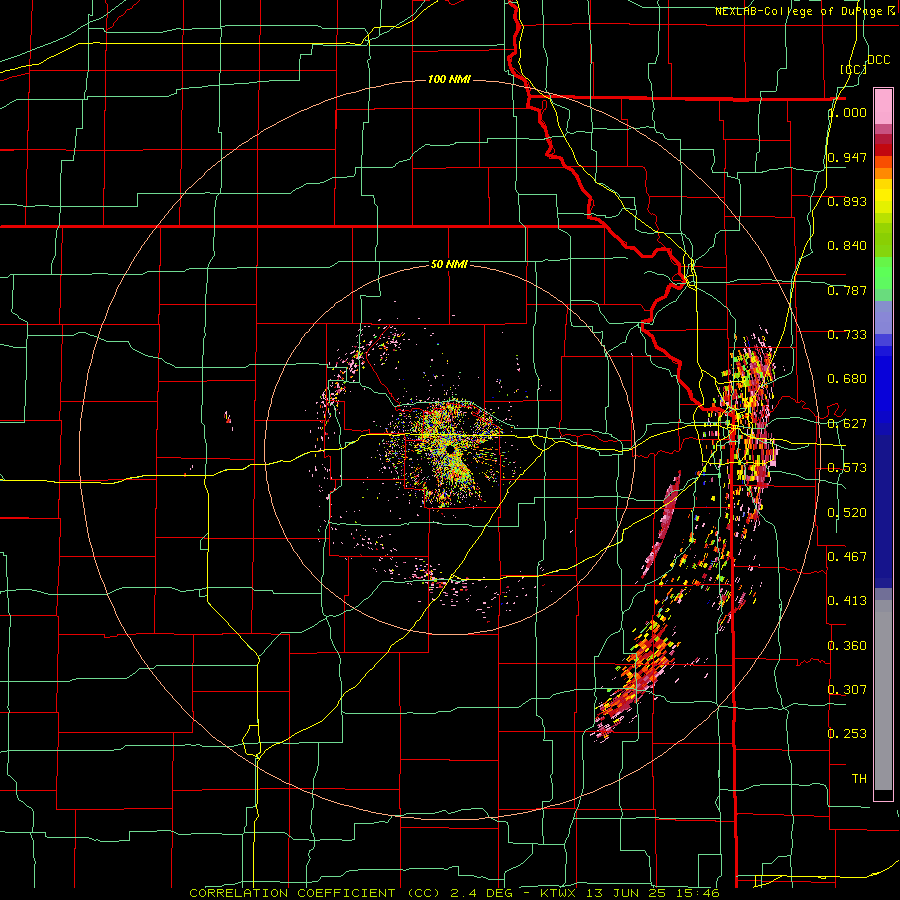The height and width of the screenshot is (900, 900).
Task: Click the 0.733 scale value
Action: click(x=847, y=335)
